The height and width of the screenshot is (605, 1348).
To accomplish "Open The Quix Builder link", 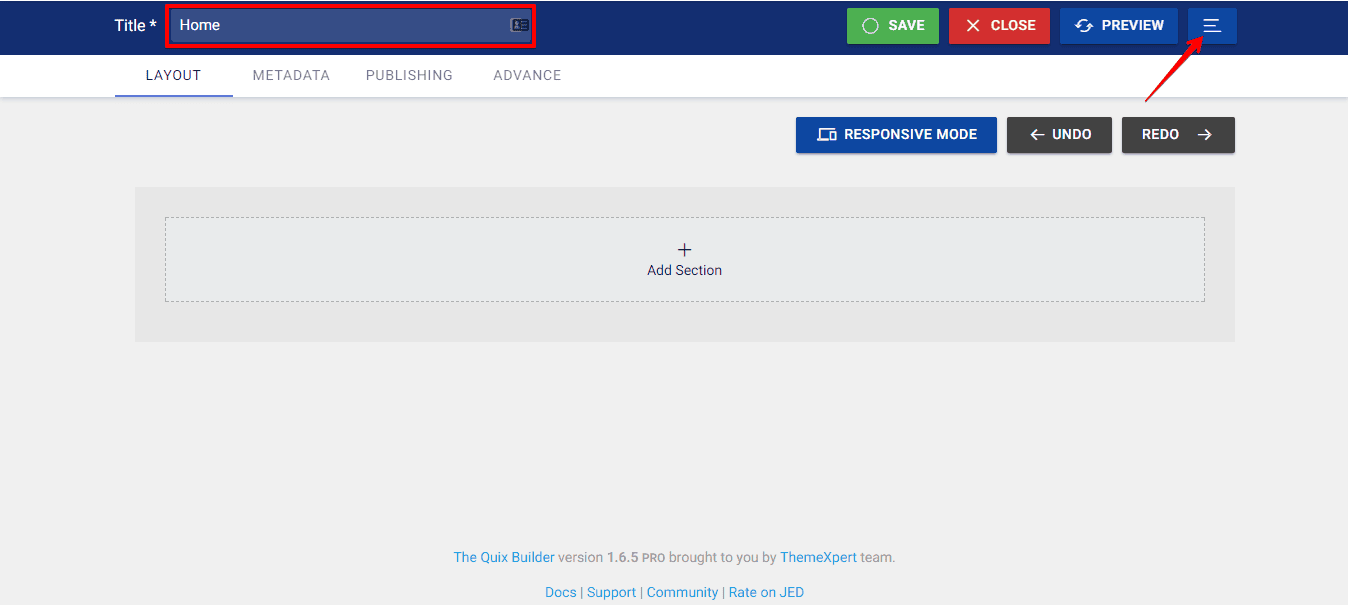I will (x=504, y=558).
